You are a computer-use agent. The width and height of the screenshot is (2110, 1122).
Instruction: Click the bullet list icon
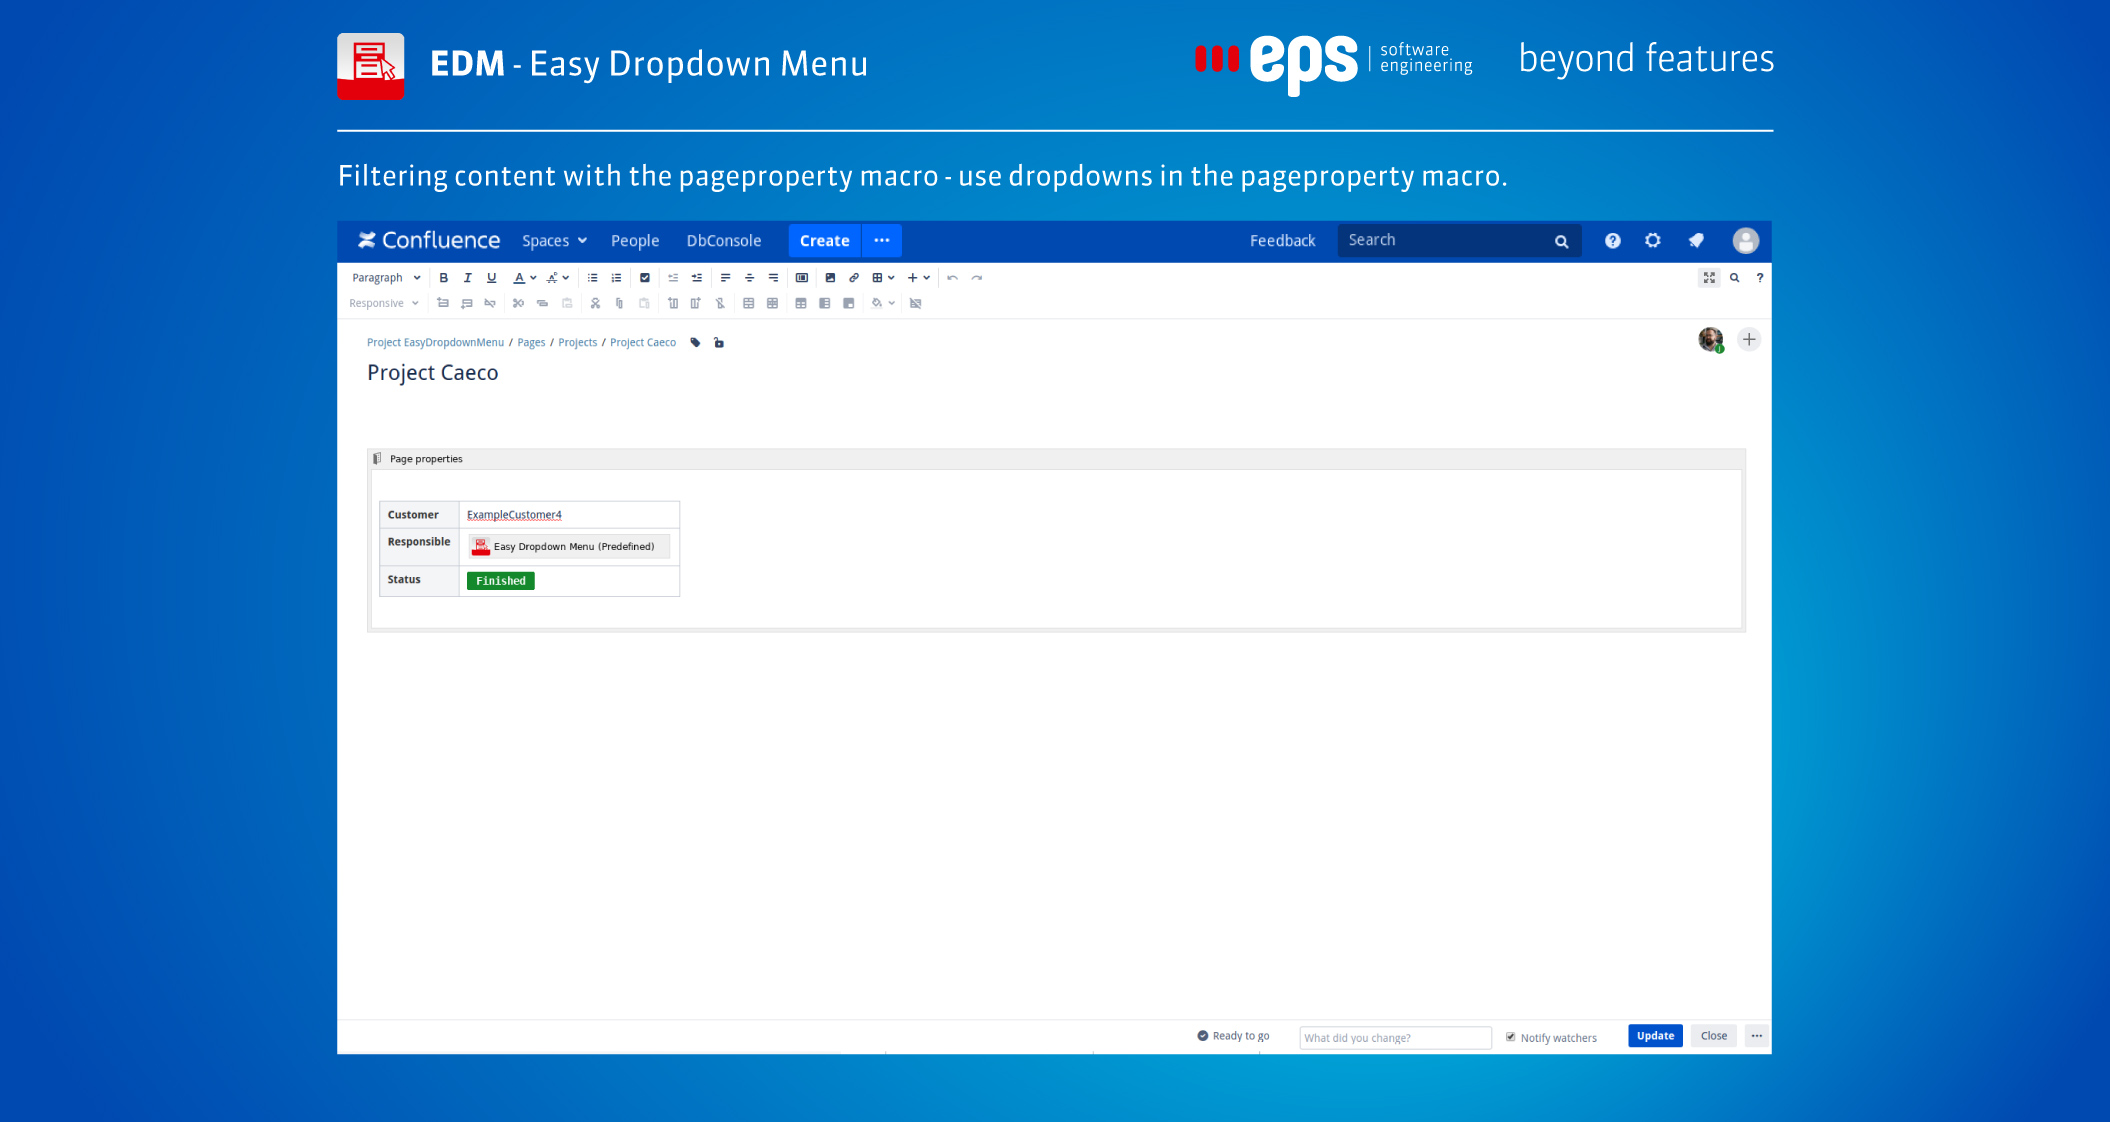click(x=593, y=278)
